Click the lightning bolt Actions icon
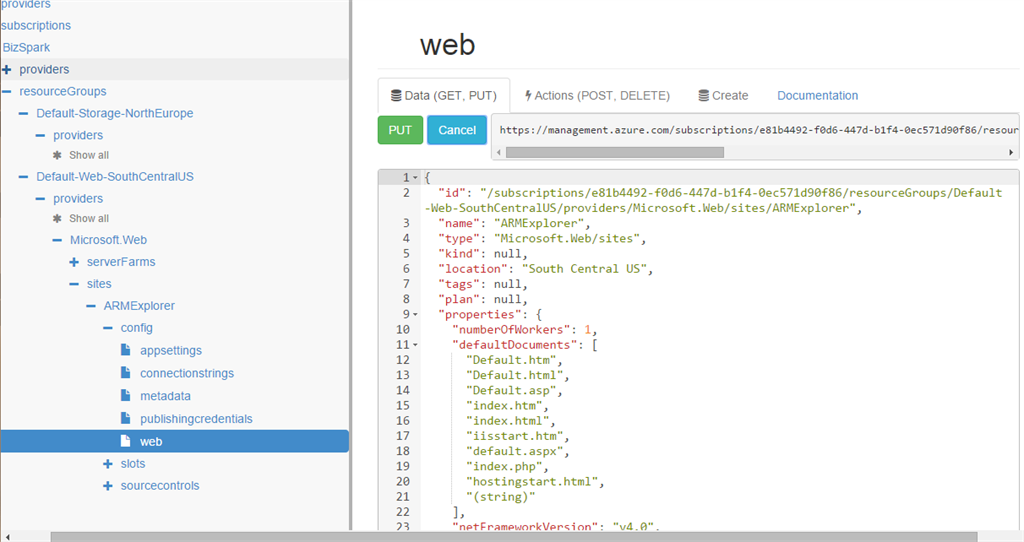This screenshot has width=1024, height=542. (528, 96)
